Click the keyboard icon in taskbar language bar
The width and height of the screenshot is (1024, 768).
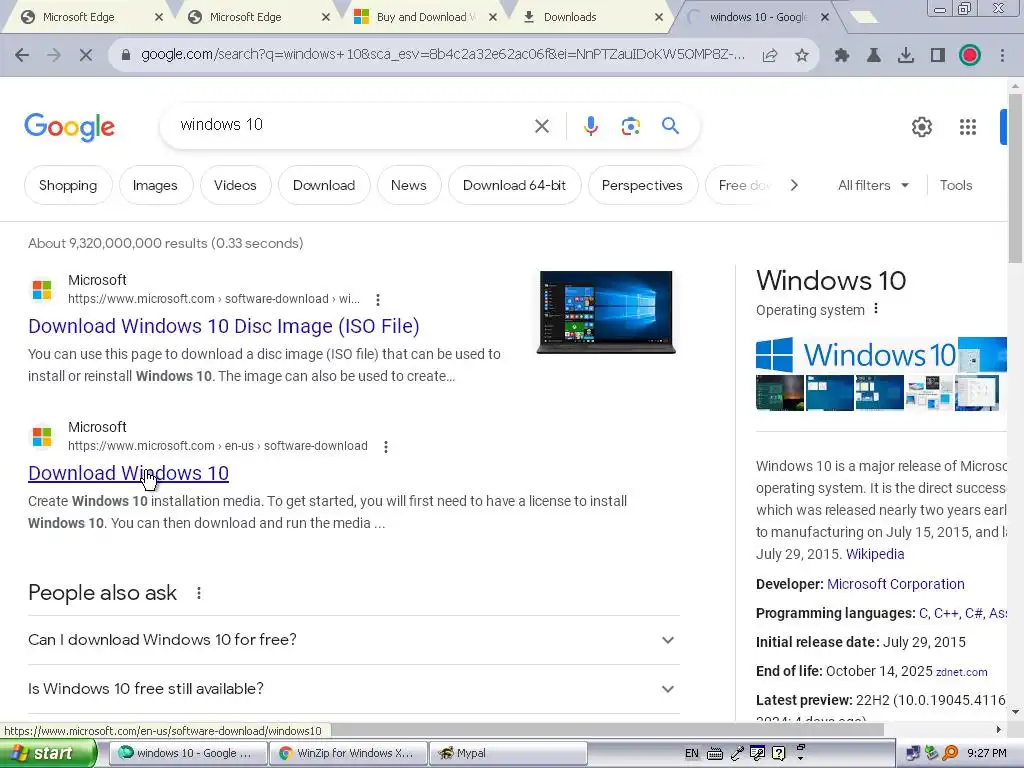click(714, 754)
